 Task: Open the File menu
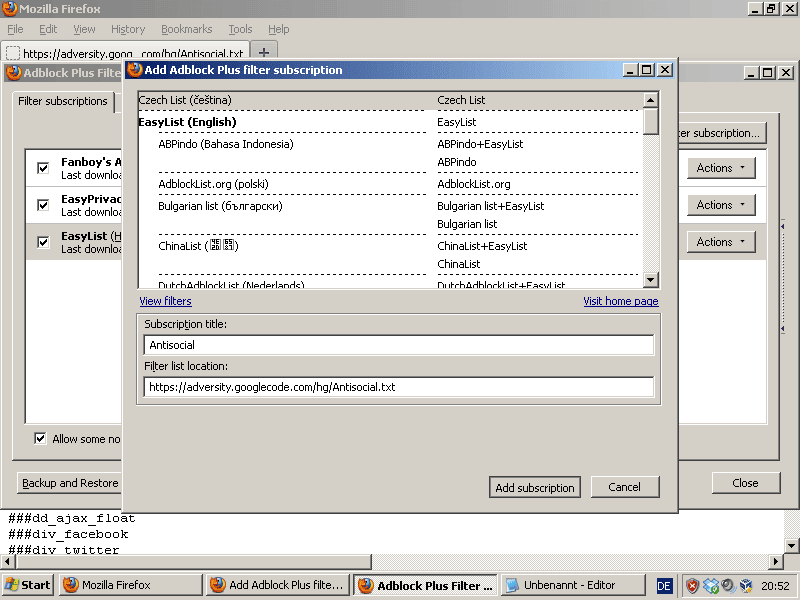15,29
